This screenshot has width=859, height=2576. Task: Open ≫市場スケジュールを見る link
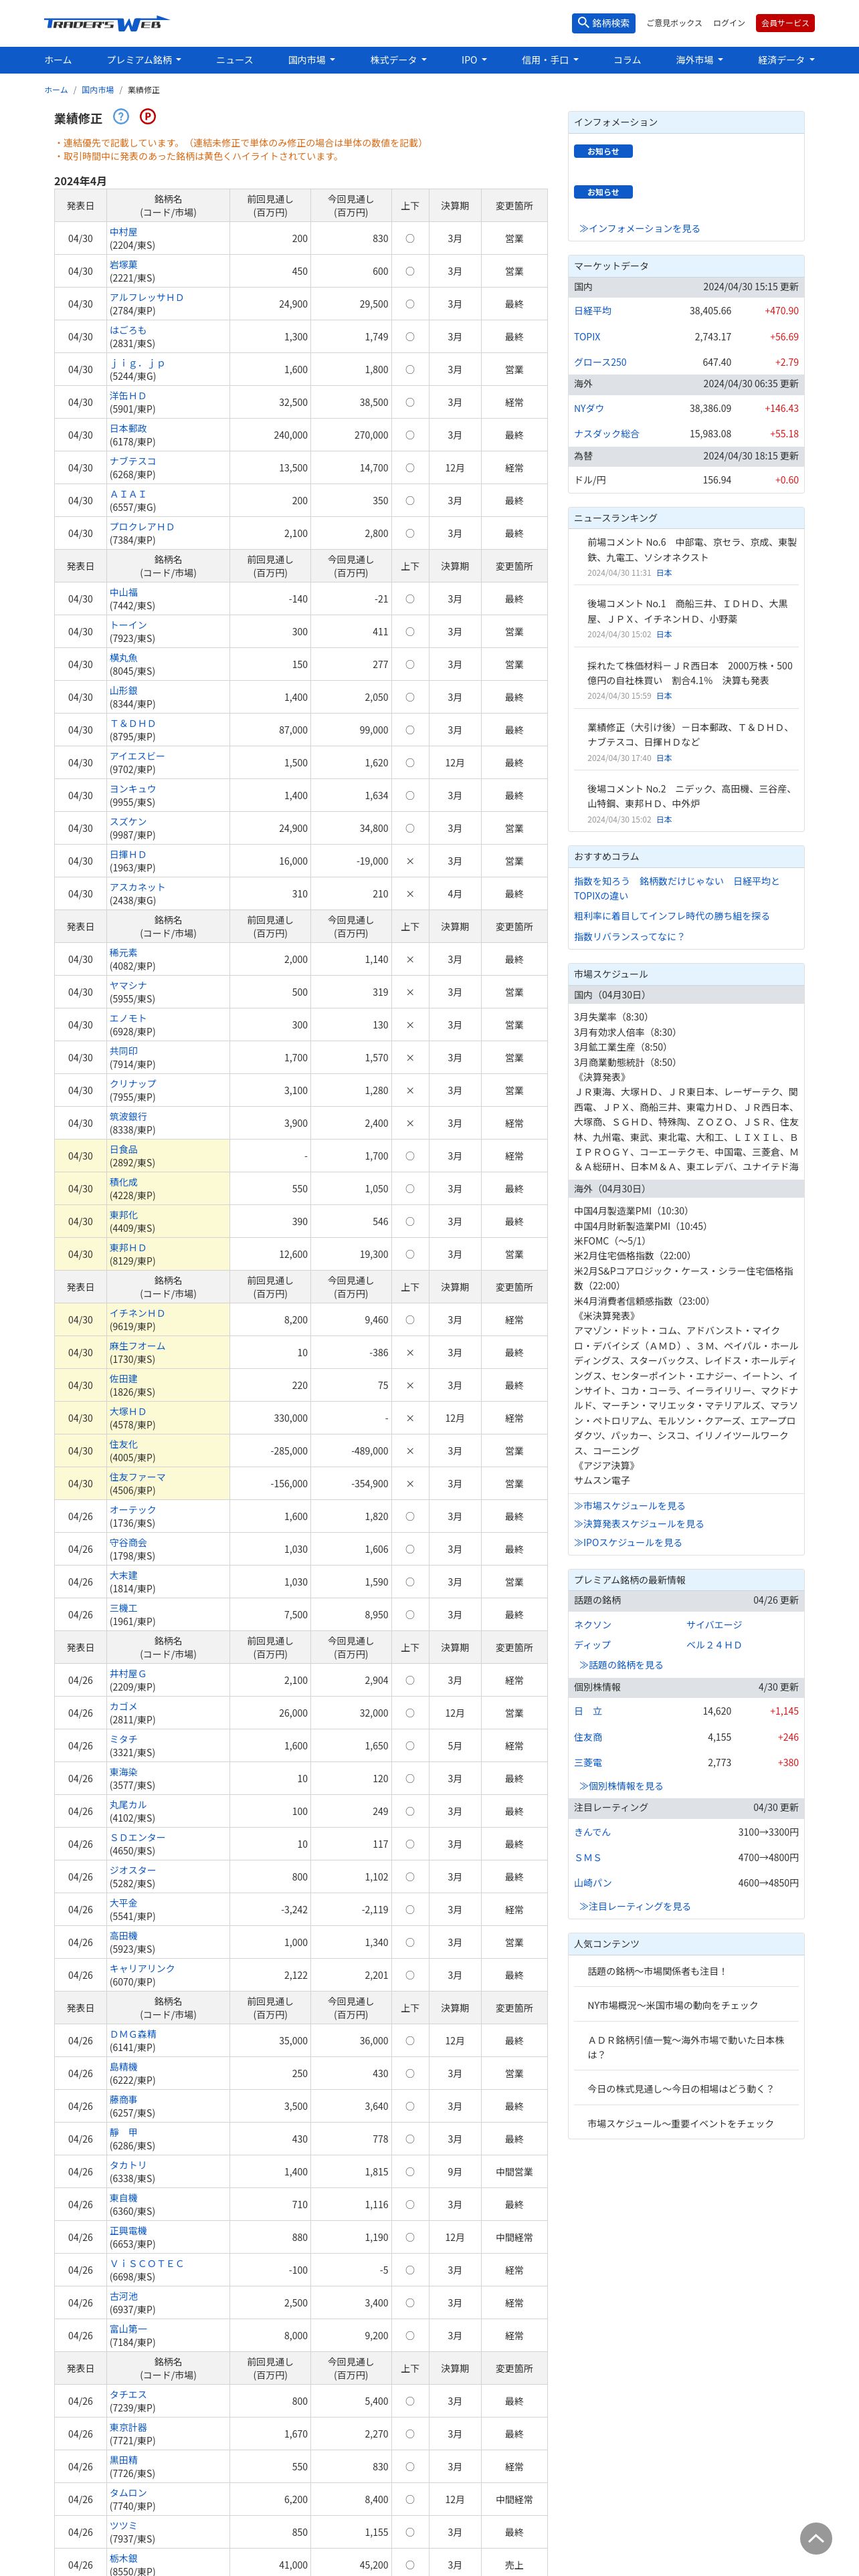coord(629,1506)
